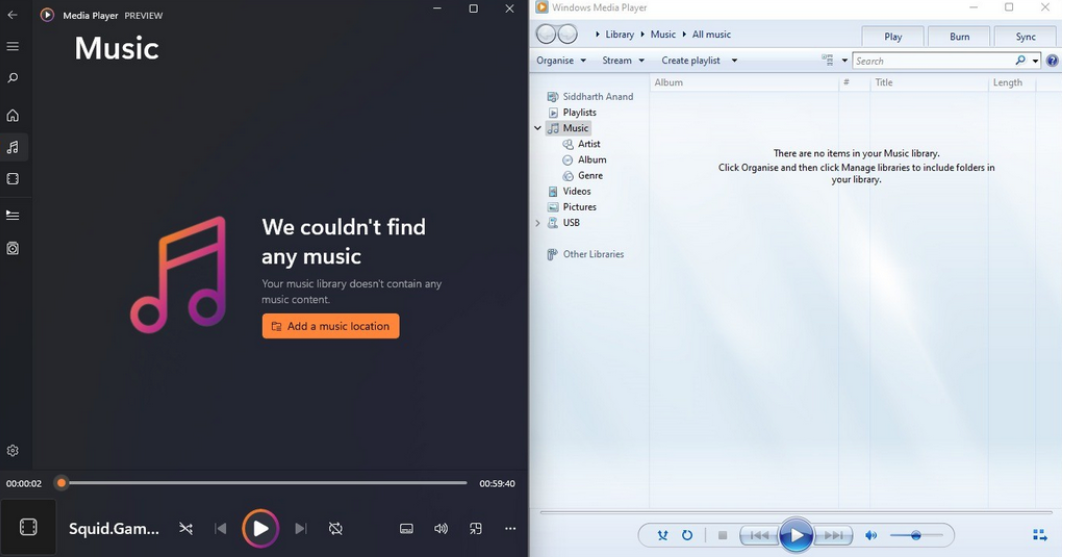Click Create playlist button
The height and width of the screenshot is (557, 1067).
click(x=690, y=61)
